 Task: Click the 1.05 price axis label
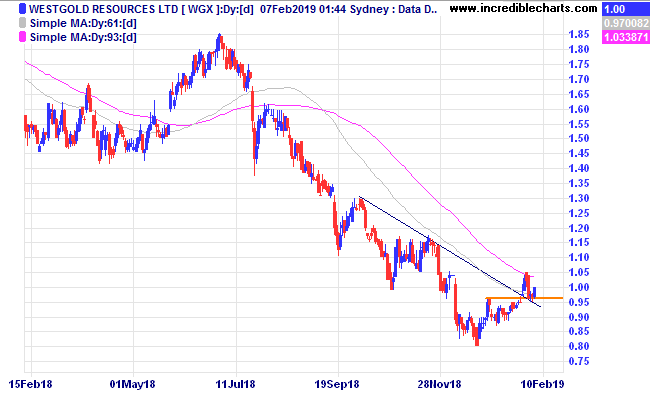(578, 272)
